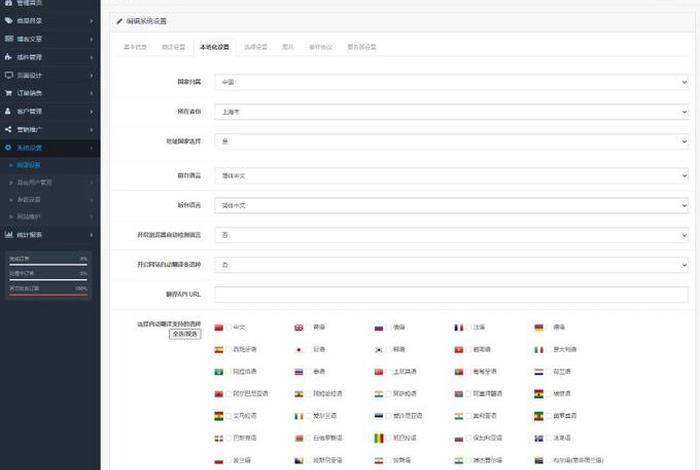The image size is (700, 470).
Task: Click the Japan flag next to 日语
Action: (299, 349)
